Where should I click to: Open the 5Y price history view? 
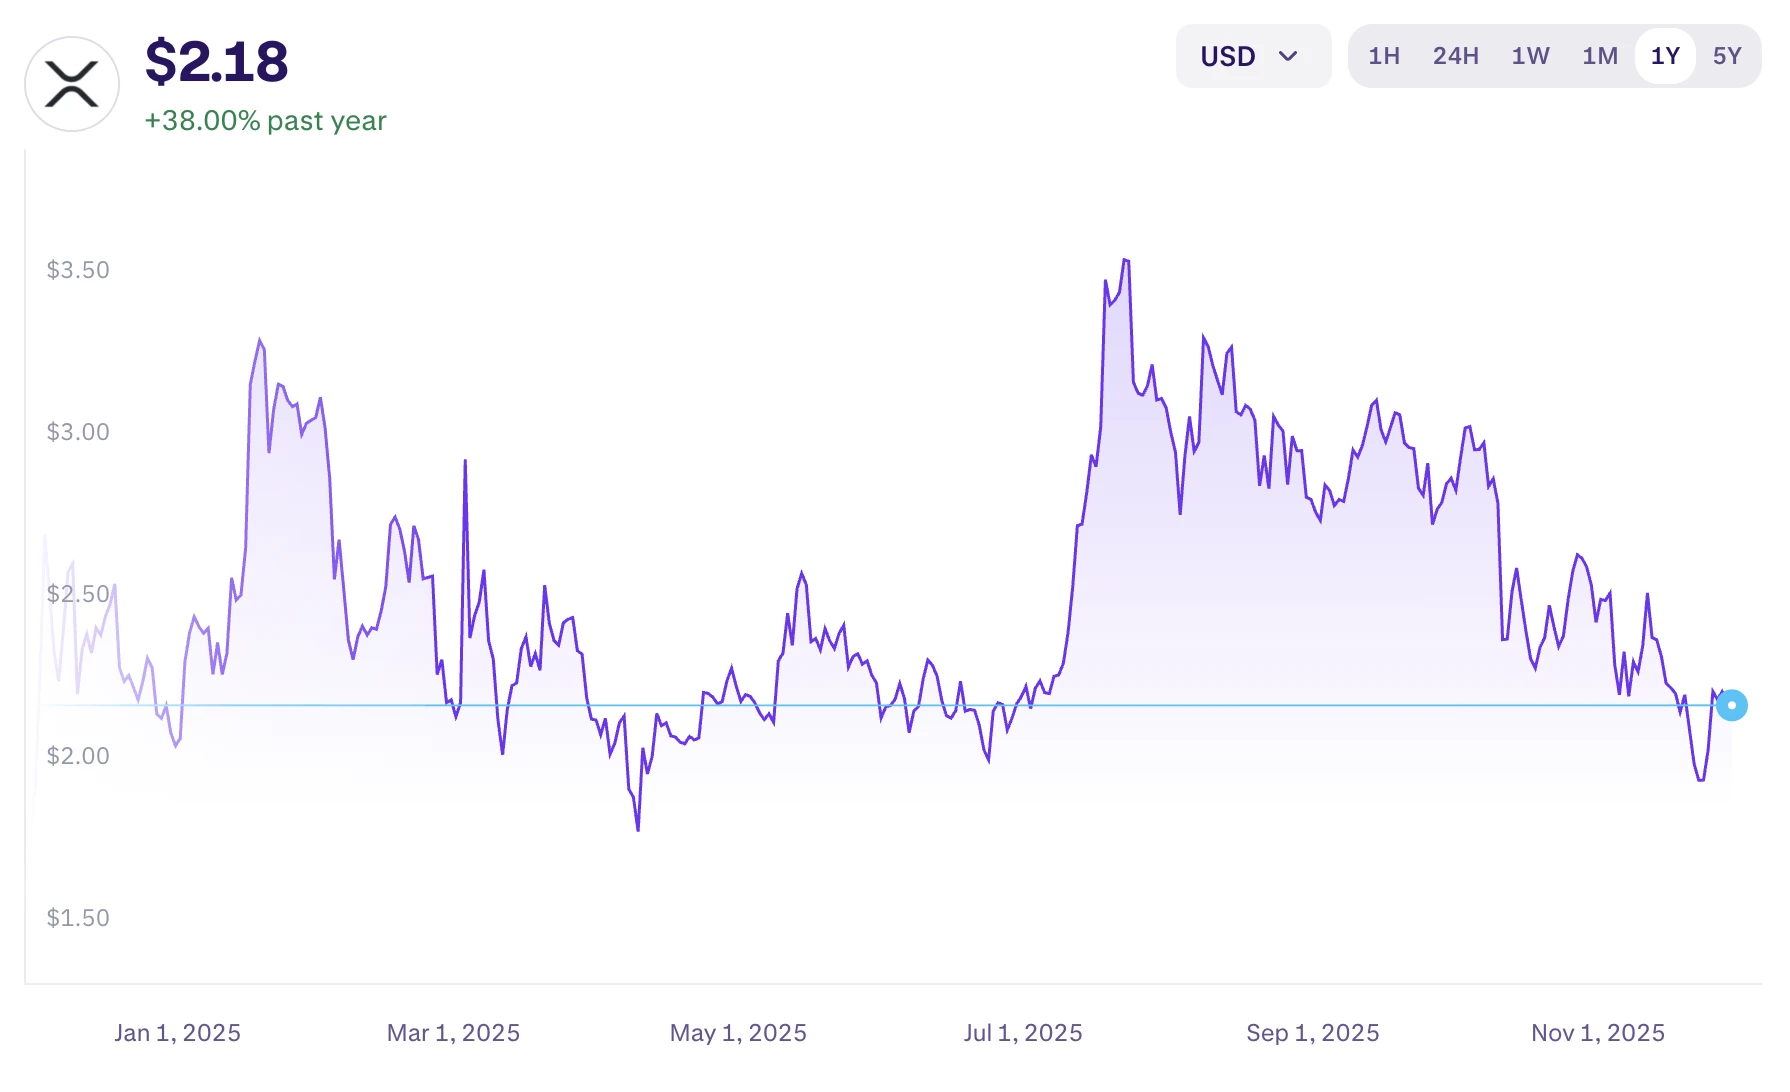1728,56
